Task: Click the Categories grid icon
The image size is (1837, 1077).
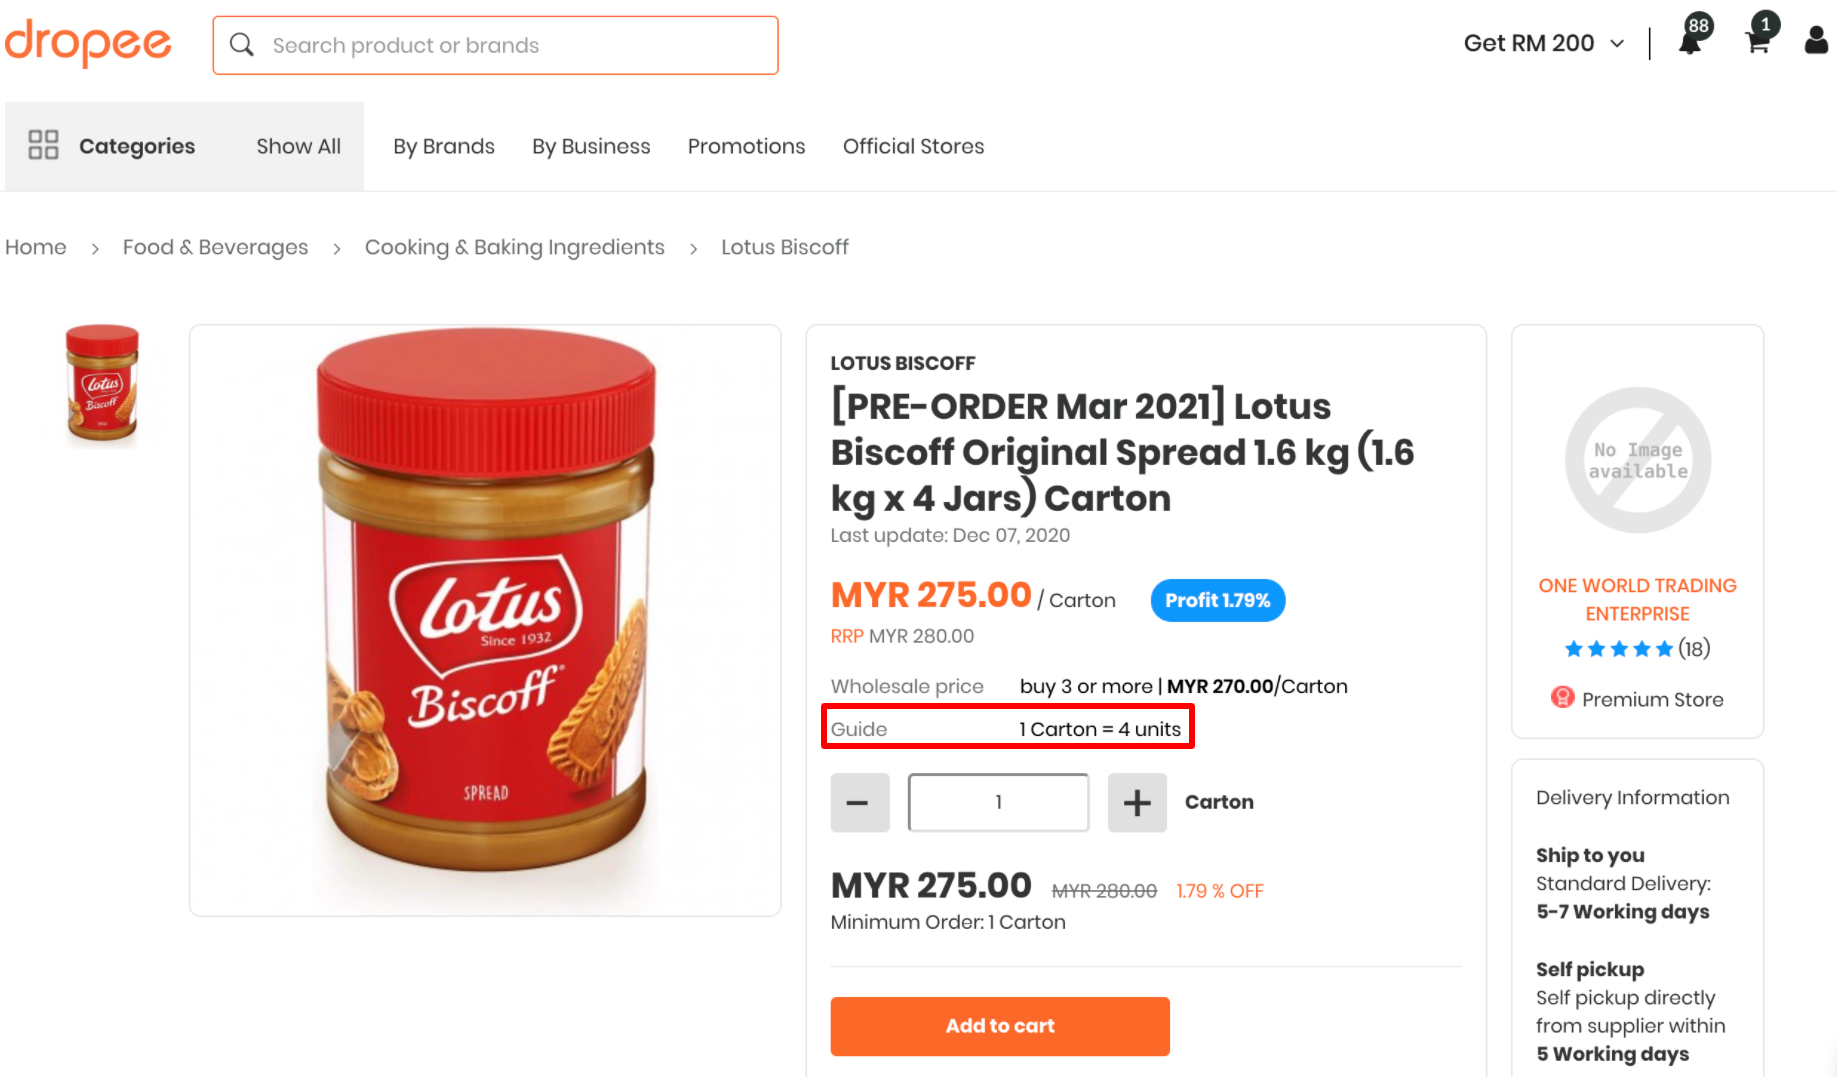Action: point(43,145)
